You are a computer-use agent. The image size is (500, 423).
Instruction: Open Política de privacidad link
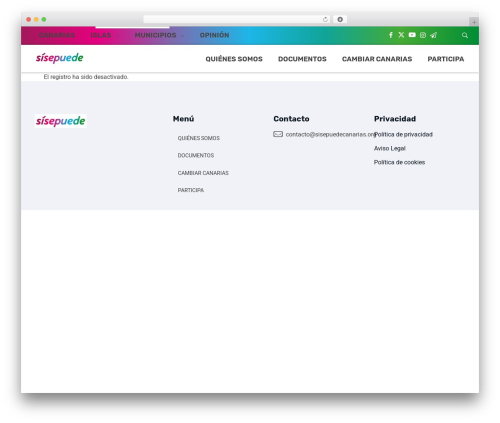pos(403,134)
